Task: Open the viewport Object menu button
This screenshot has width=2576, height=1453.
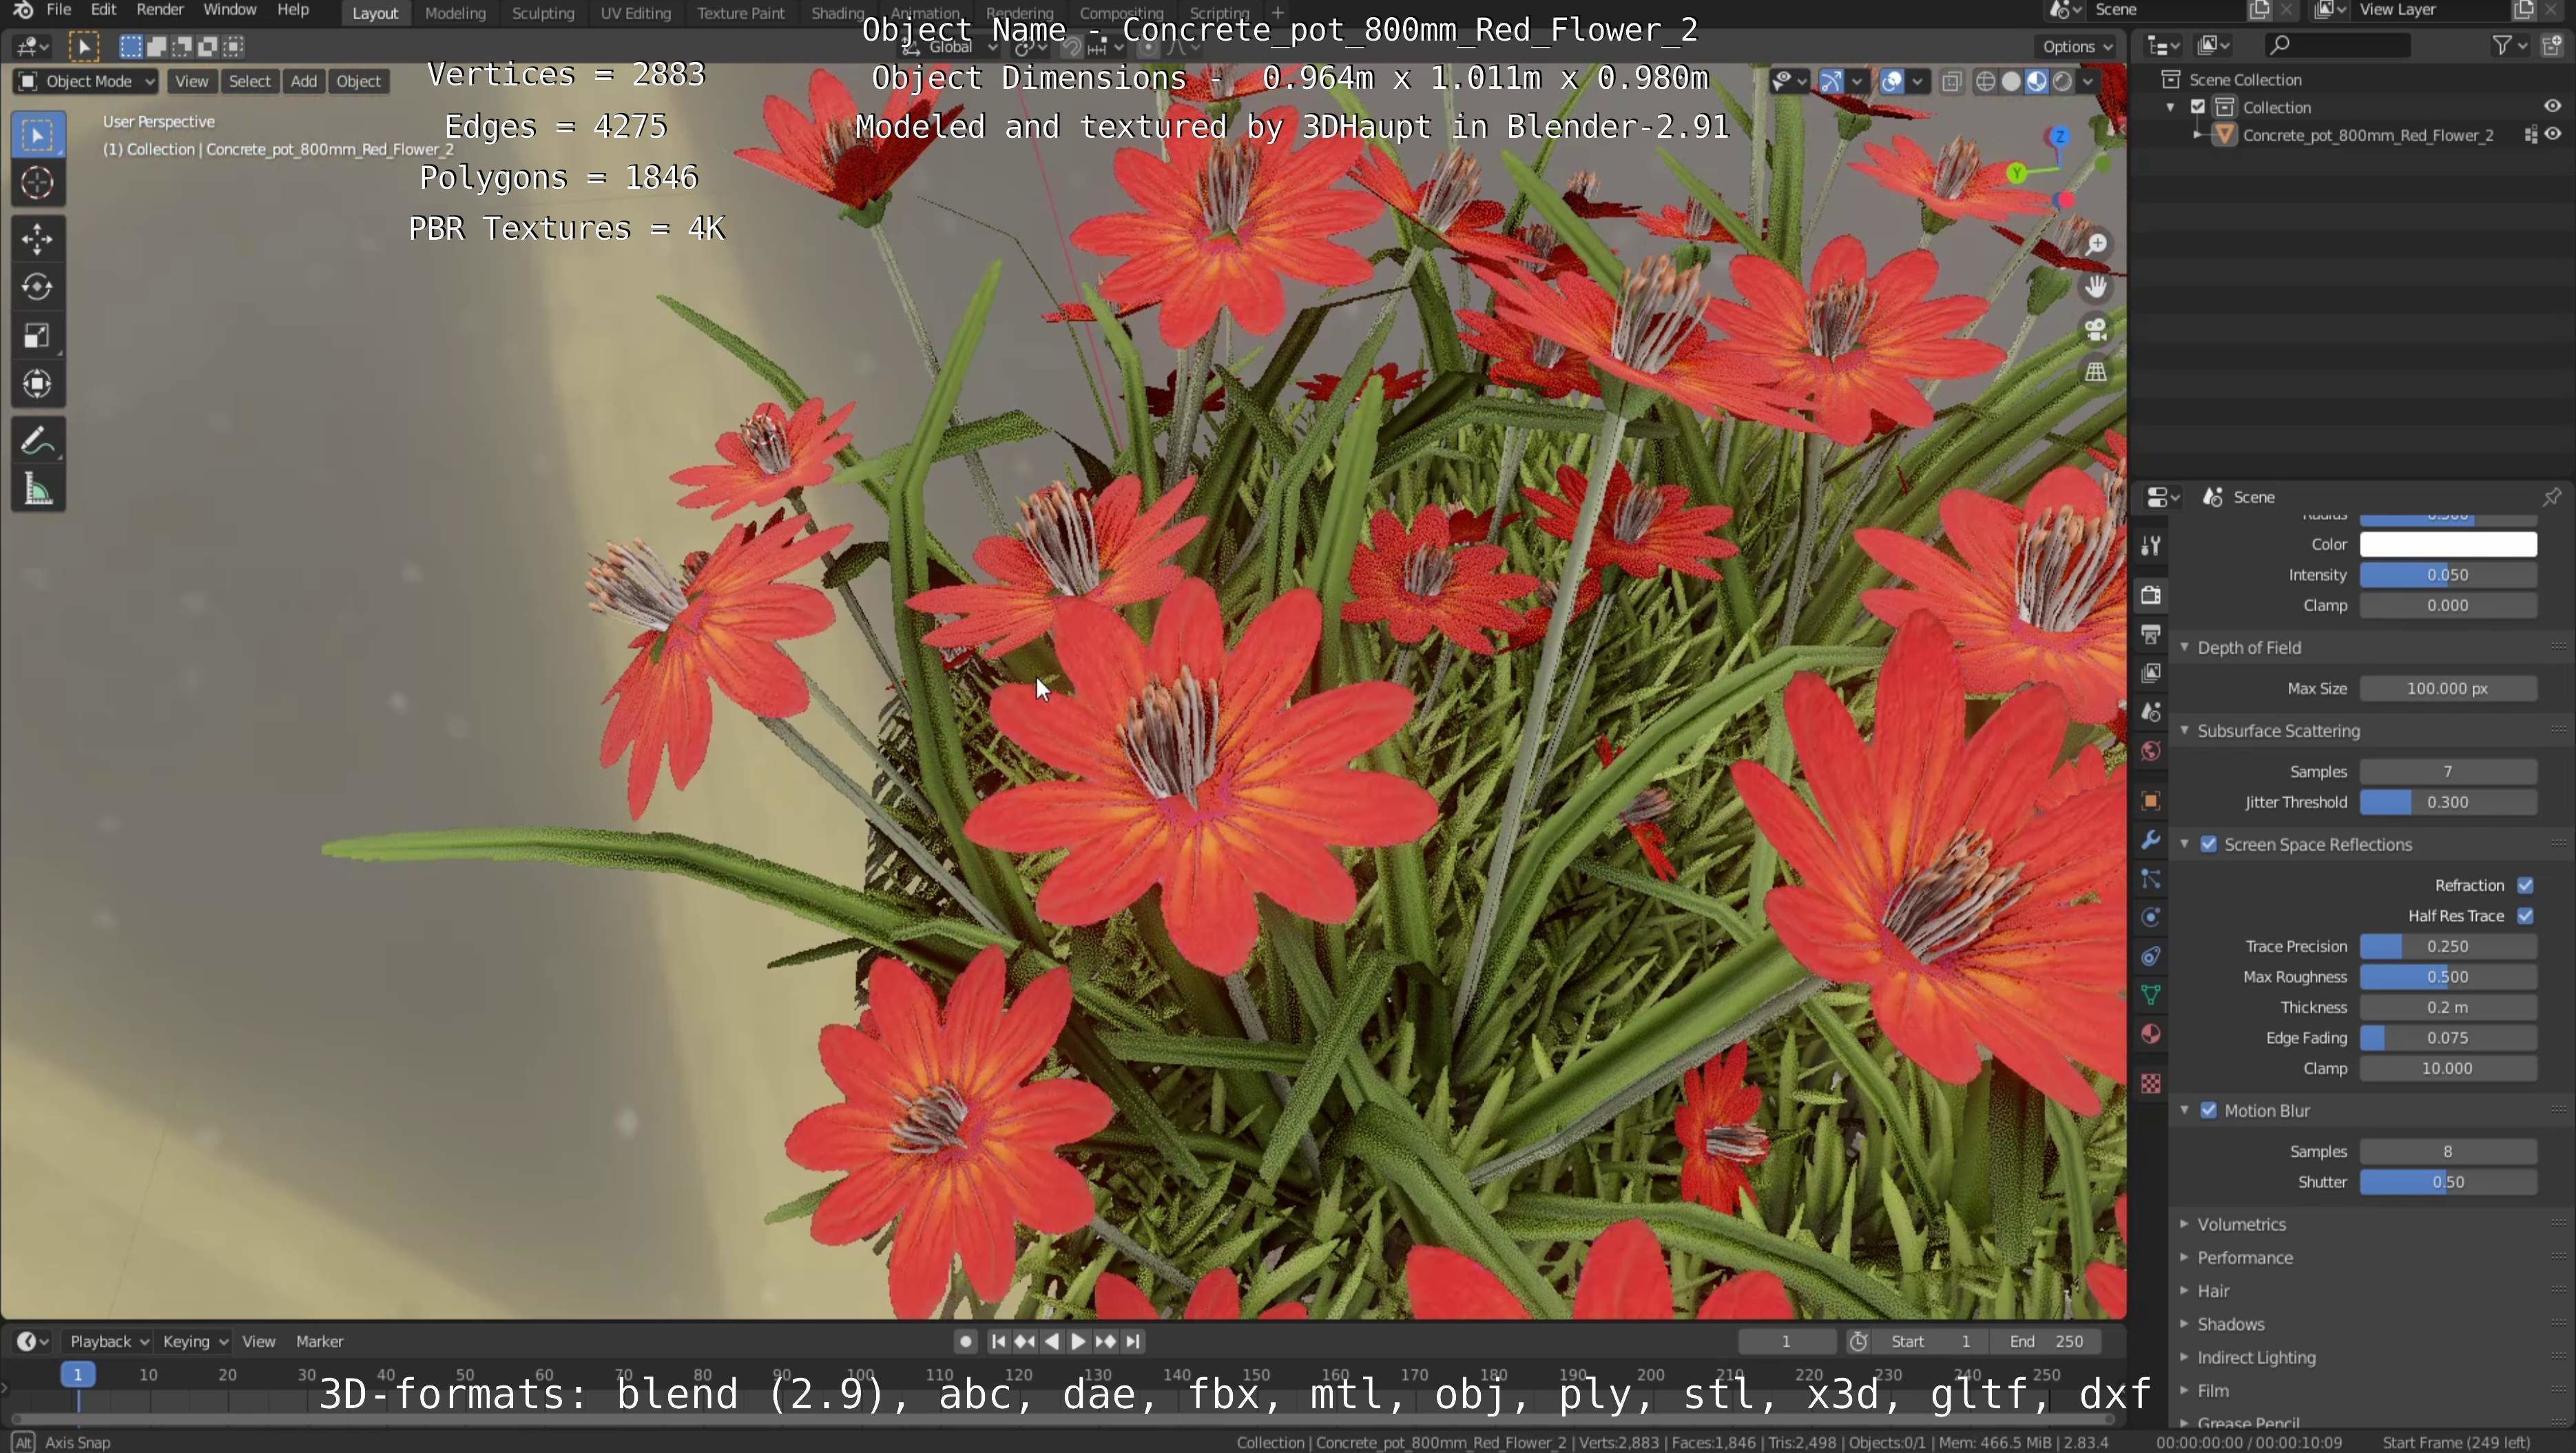Action: tap(358, 81)
